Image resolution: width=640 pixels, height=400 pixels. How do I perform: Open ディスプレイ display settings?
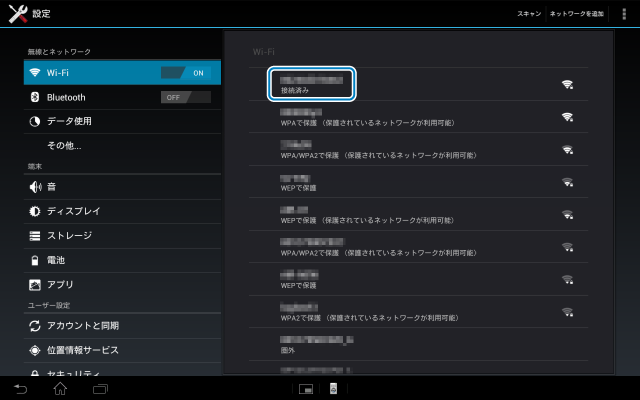click(73, 211)
